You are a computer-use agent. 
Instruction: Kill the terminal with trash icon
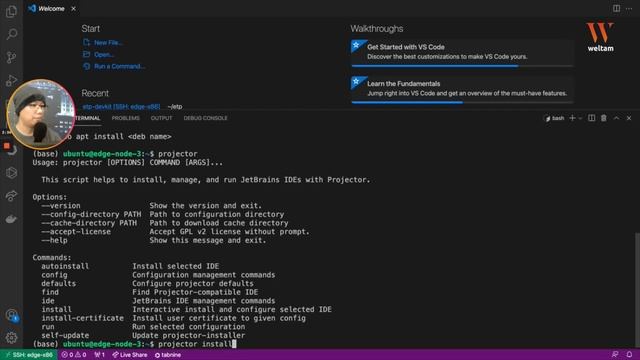click(604, 118)
